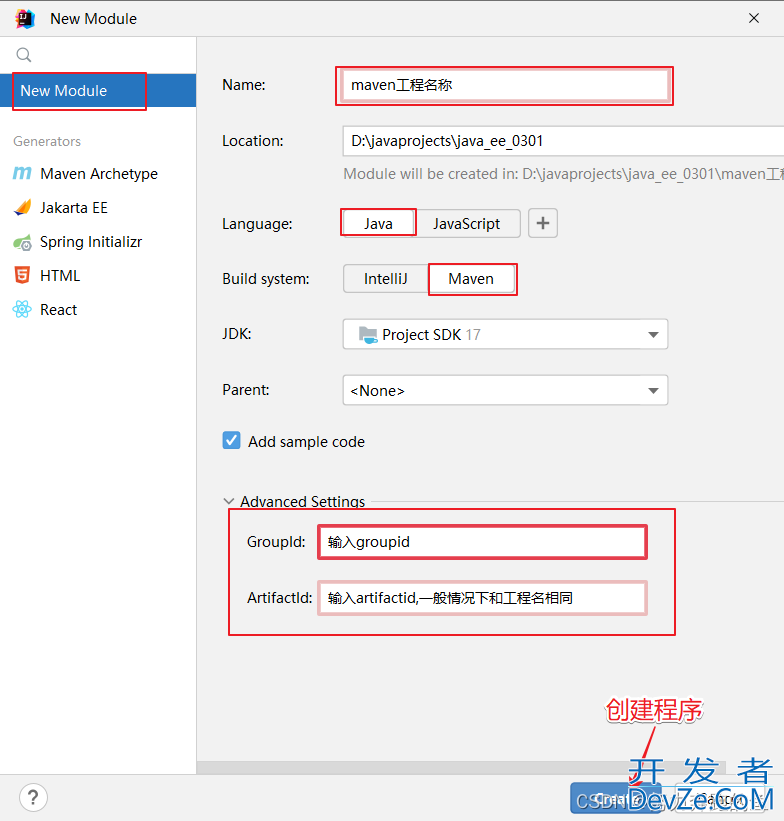Select Java as the language
The width and height of the screenshot is (784, 821).
click(378, 224)
